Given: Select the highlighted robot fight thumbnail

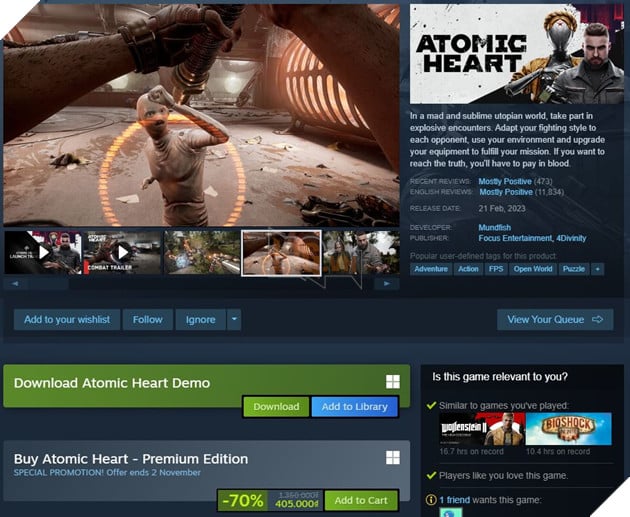Looking at the screenshot, I should (x=281, y=253).
